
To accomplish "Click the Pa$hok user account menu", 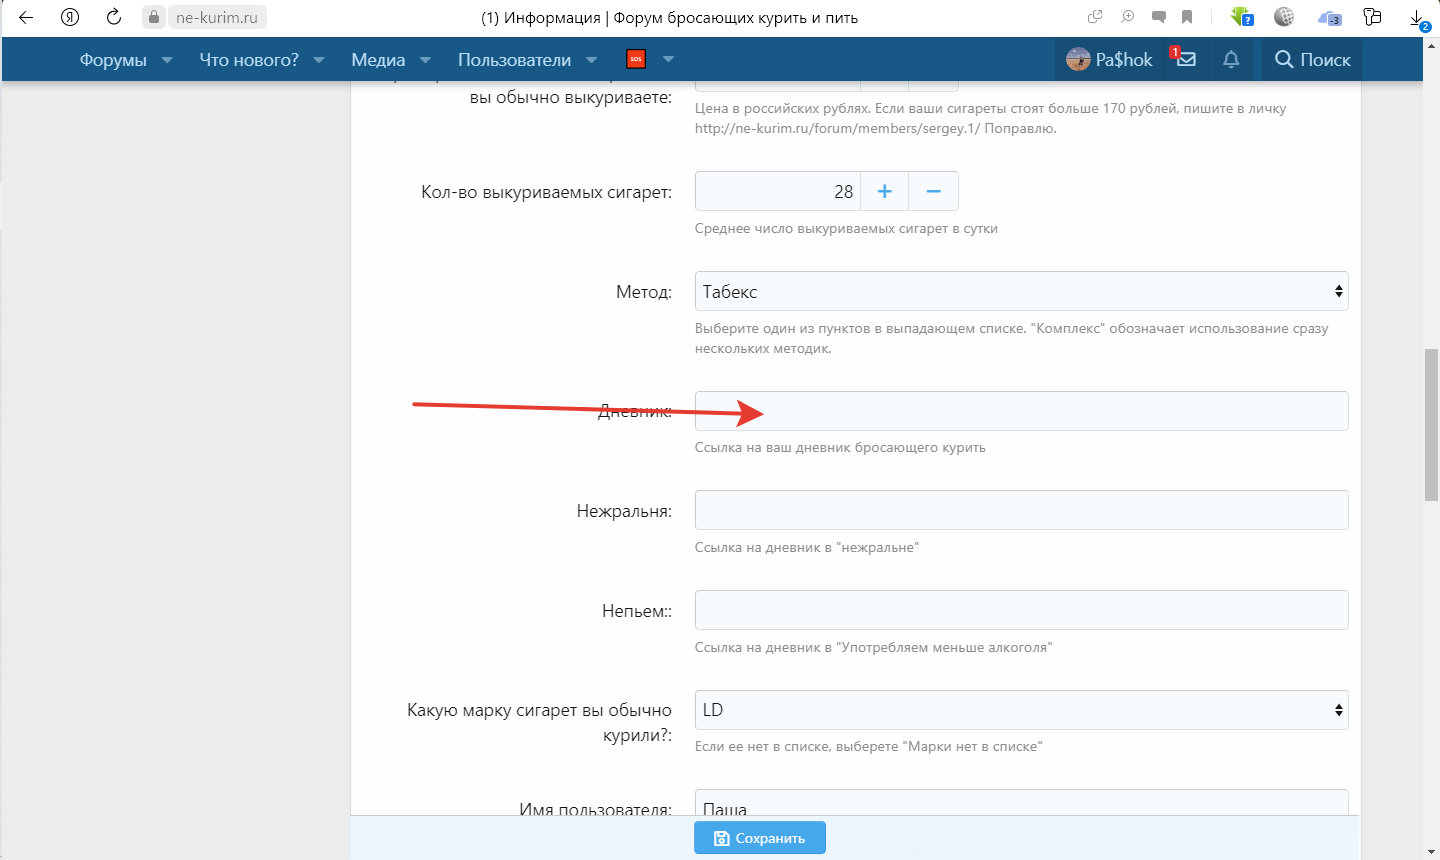I will (x=1109, y=60).
